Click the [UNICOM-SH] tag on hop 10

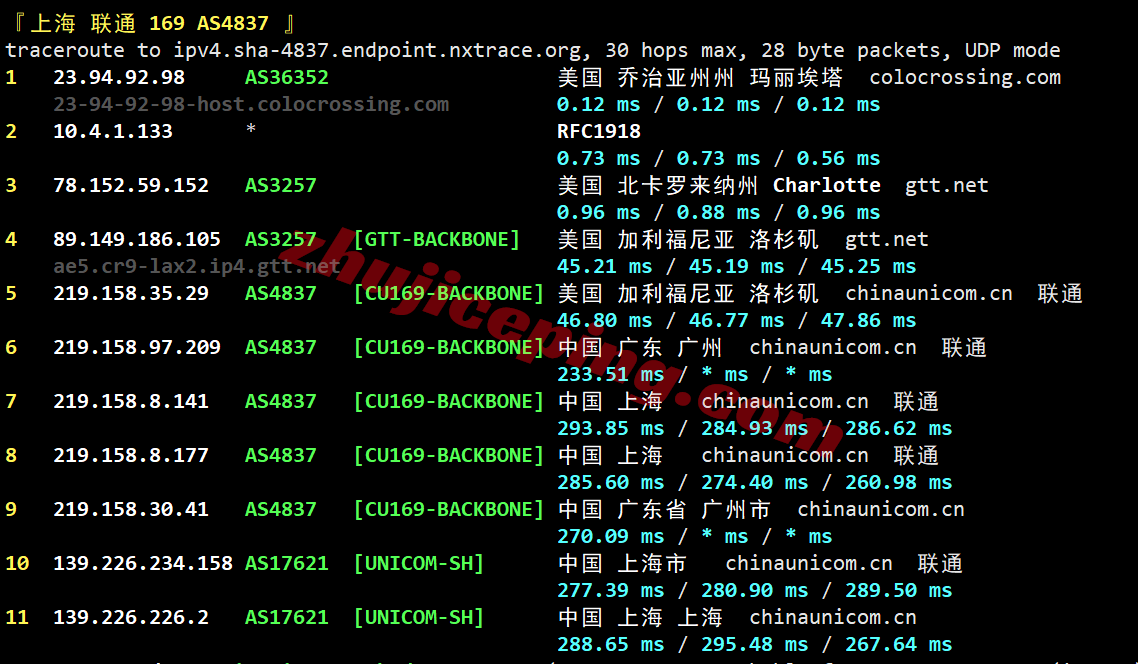coord(419,563)
